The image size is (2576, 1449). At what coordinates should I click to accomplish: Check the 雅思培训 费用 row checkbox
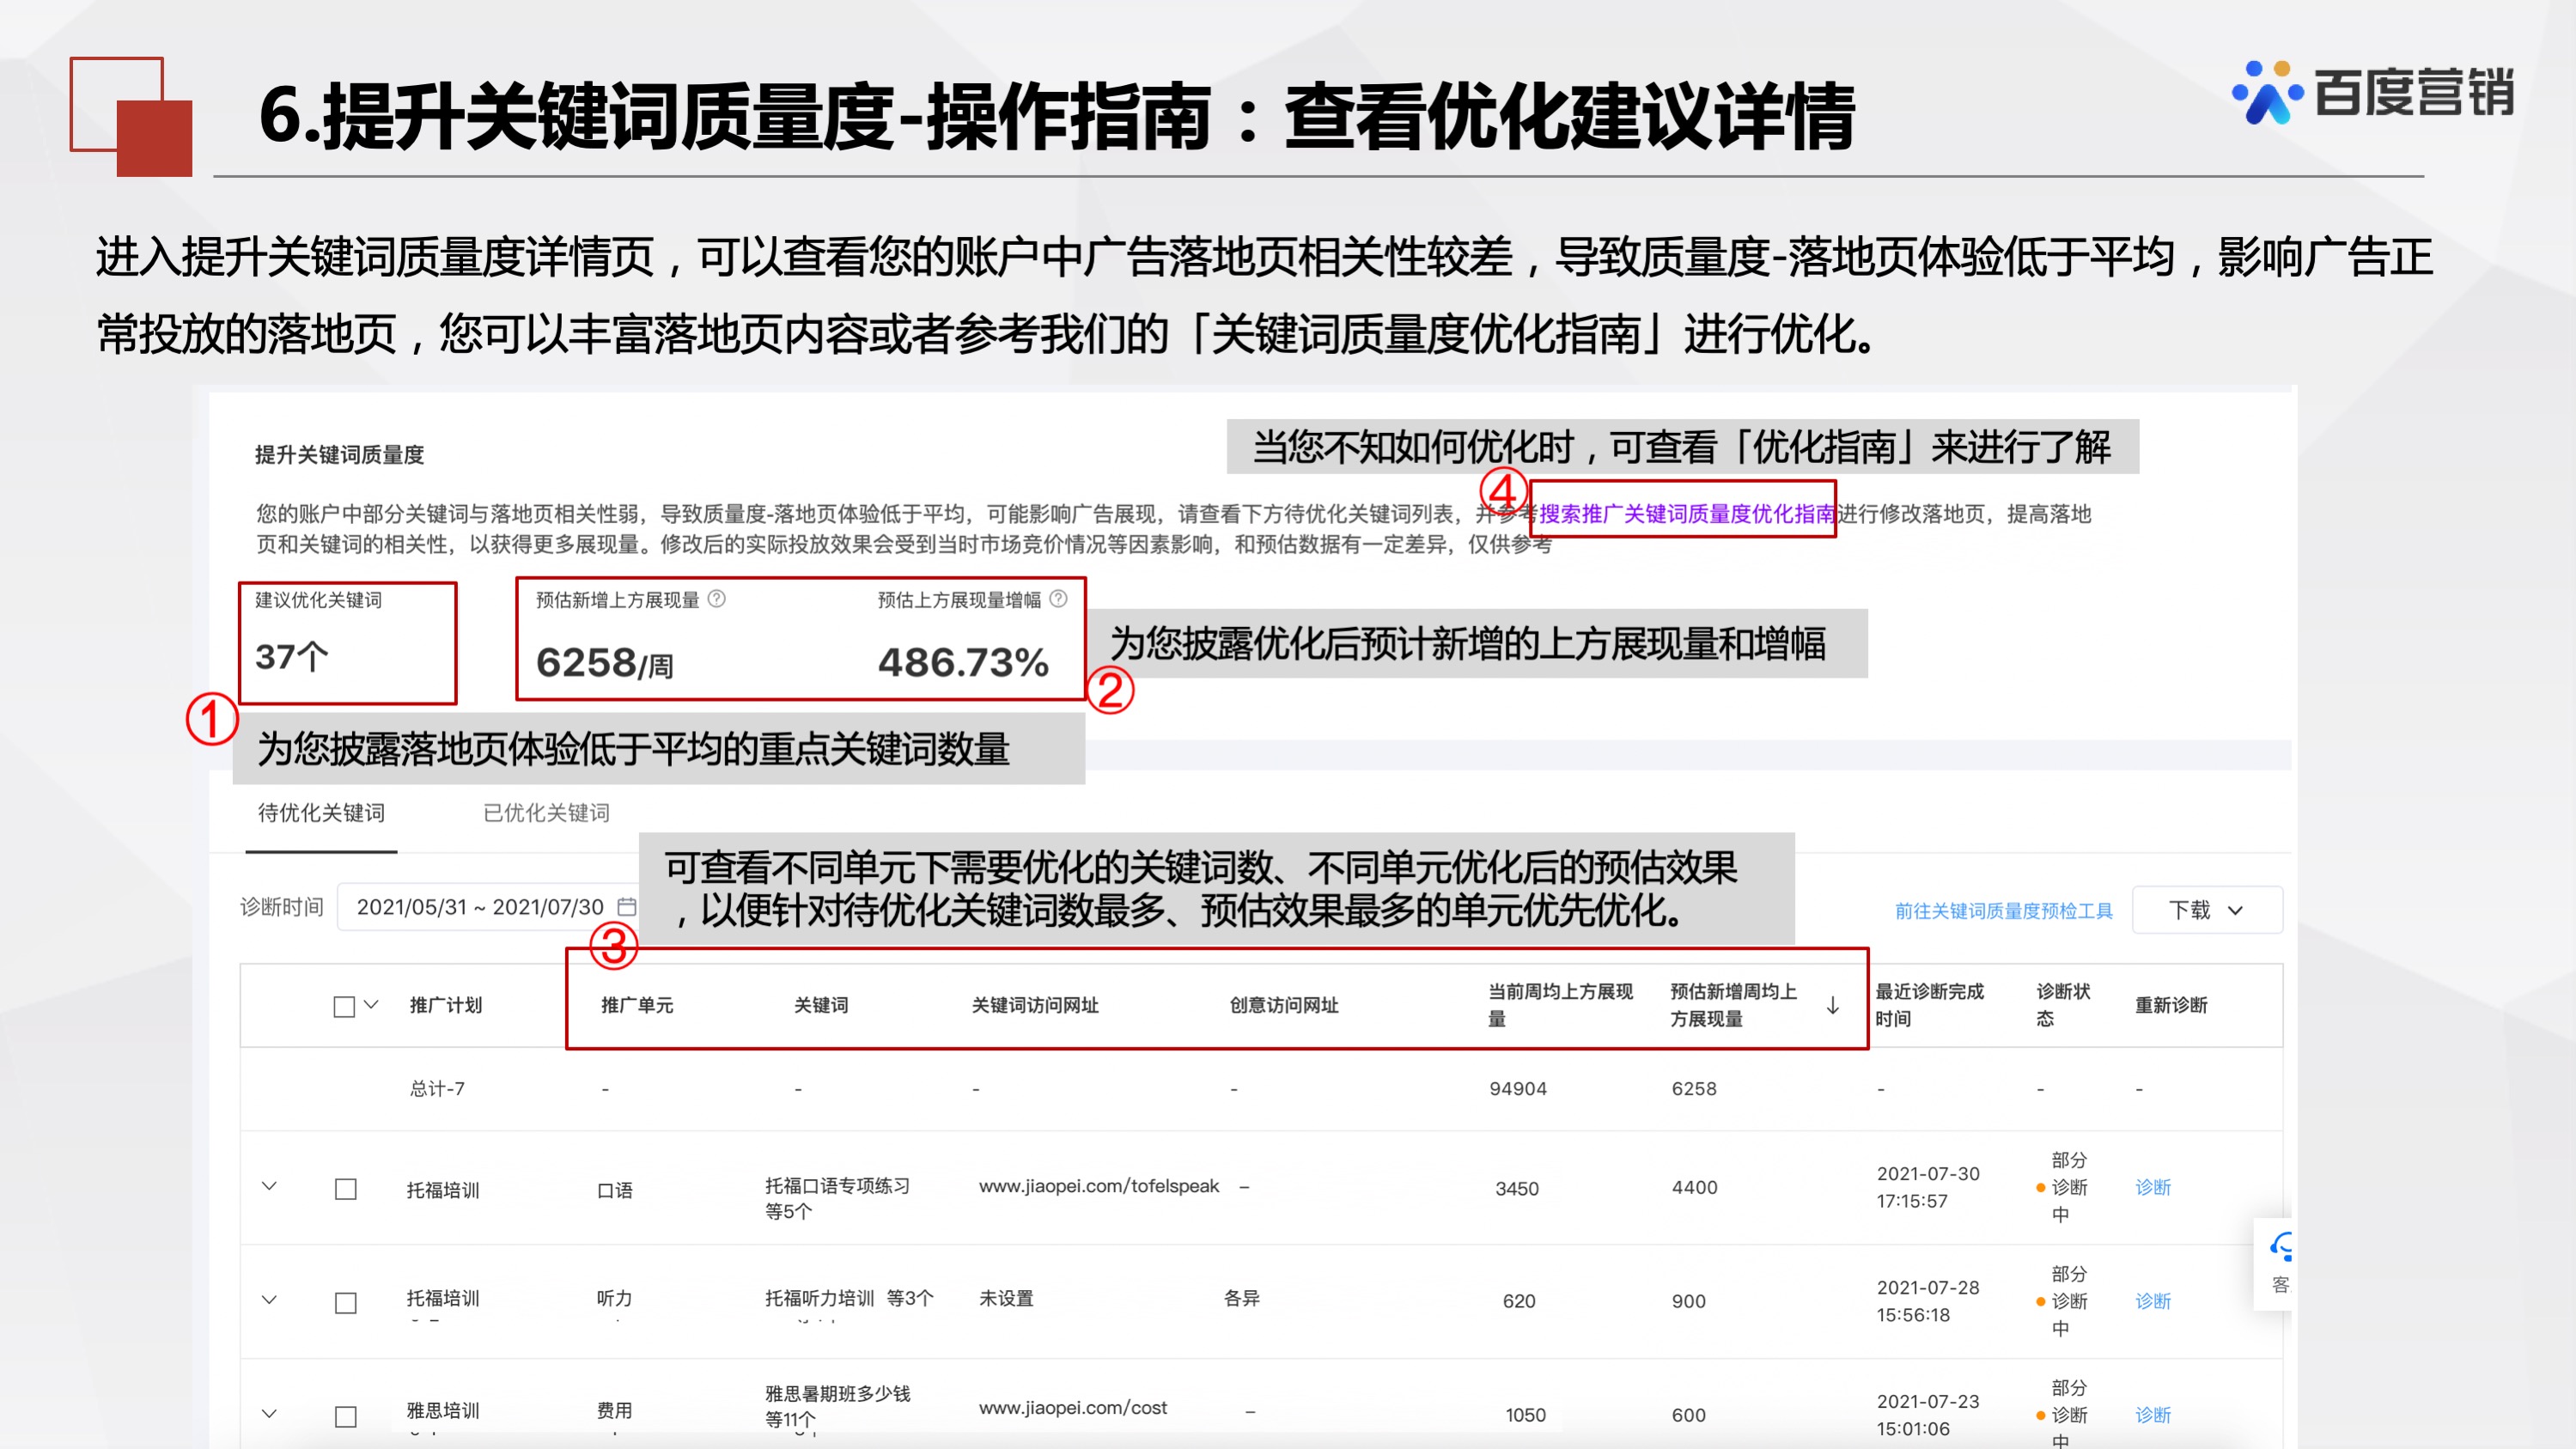coord(346,1414)
